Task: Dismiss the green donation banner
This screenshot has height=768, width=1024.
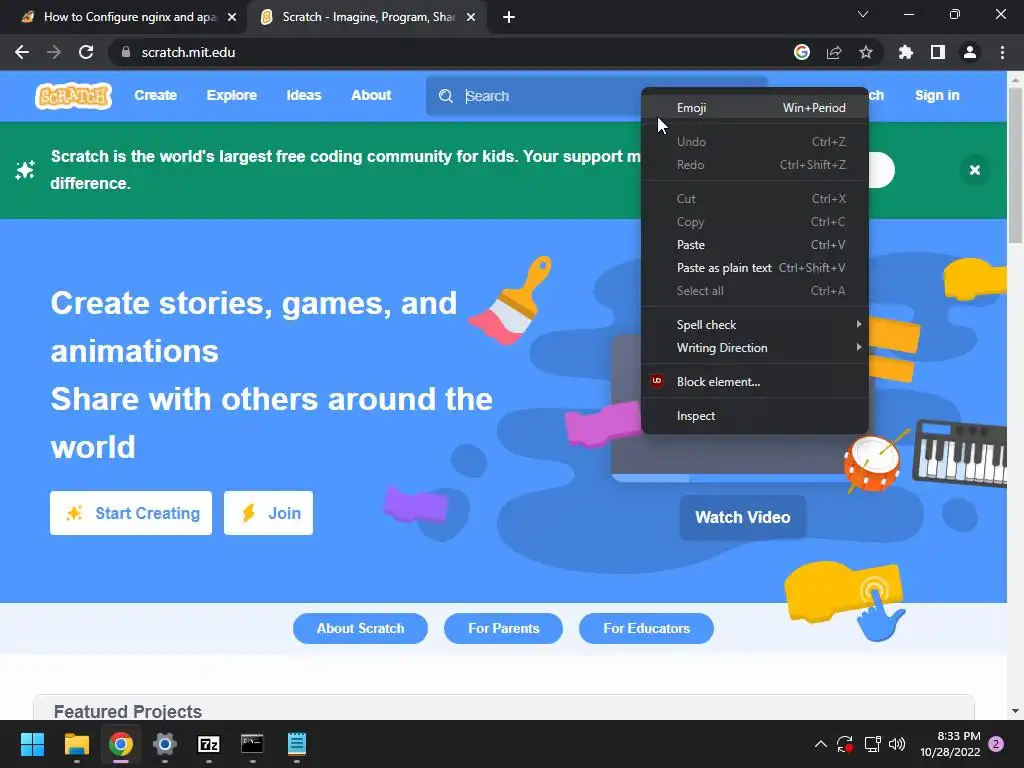Action: point(974,170)
